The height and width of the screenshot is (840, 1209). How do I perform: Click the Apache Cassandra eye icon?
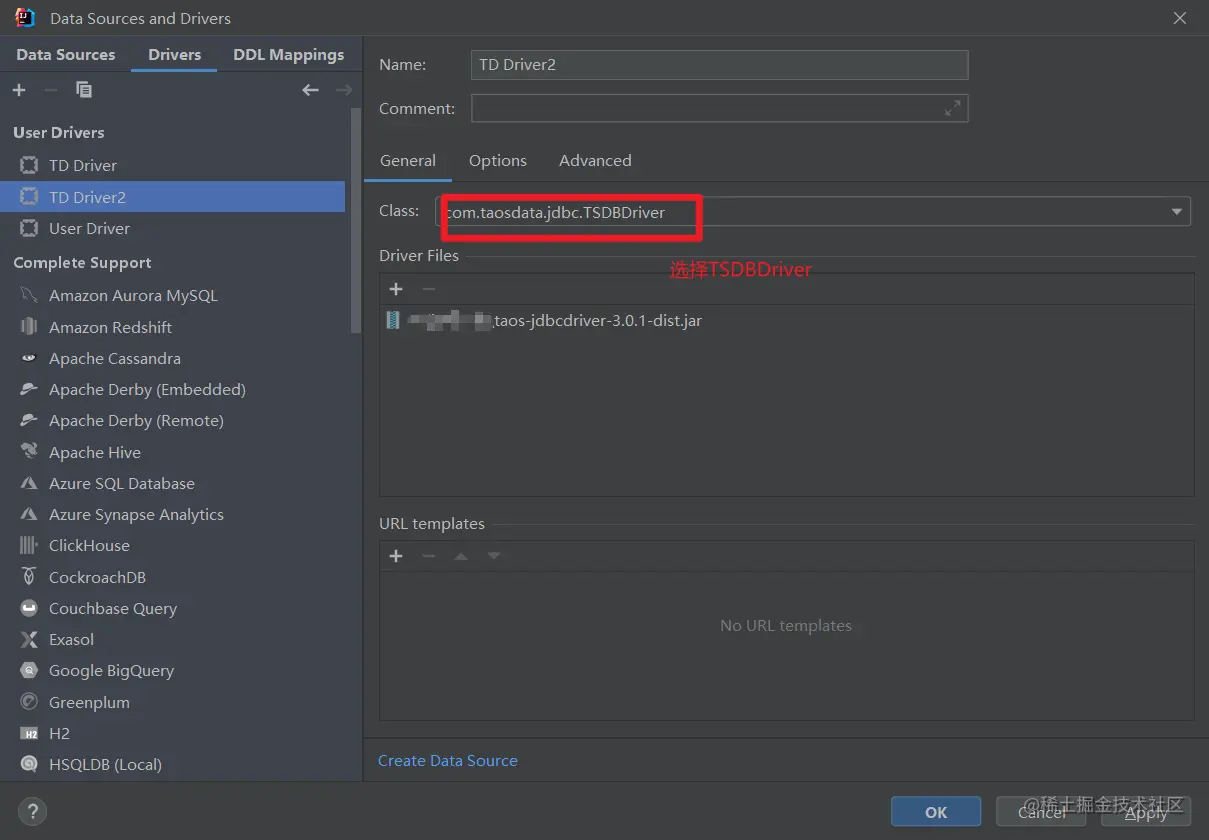click(29, 358)
